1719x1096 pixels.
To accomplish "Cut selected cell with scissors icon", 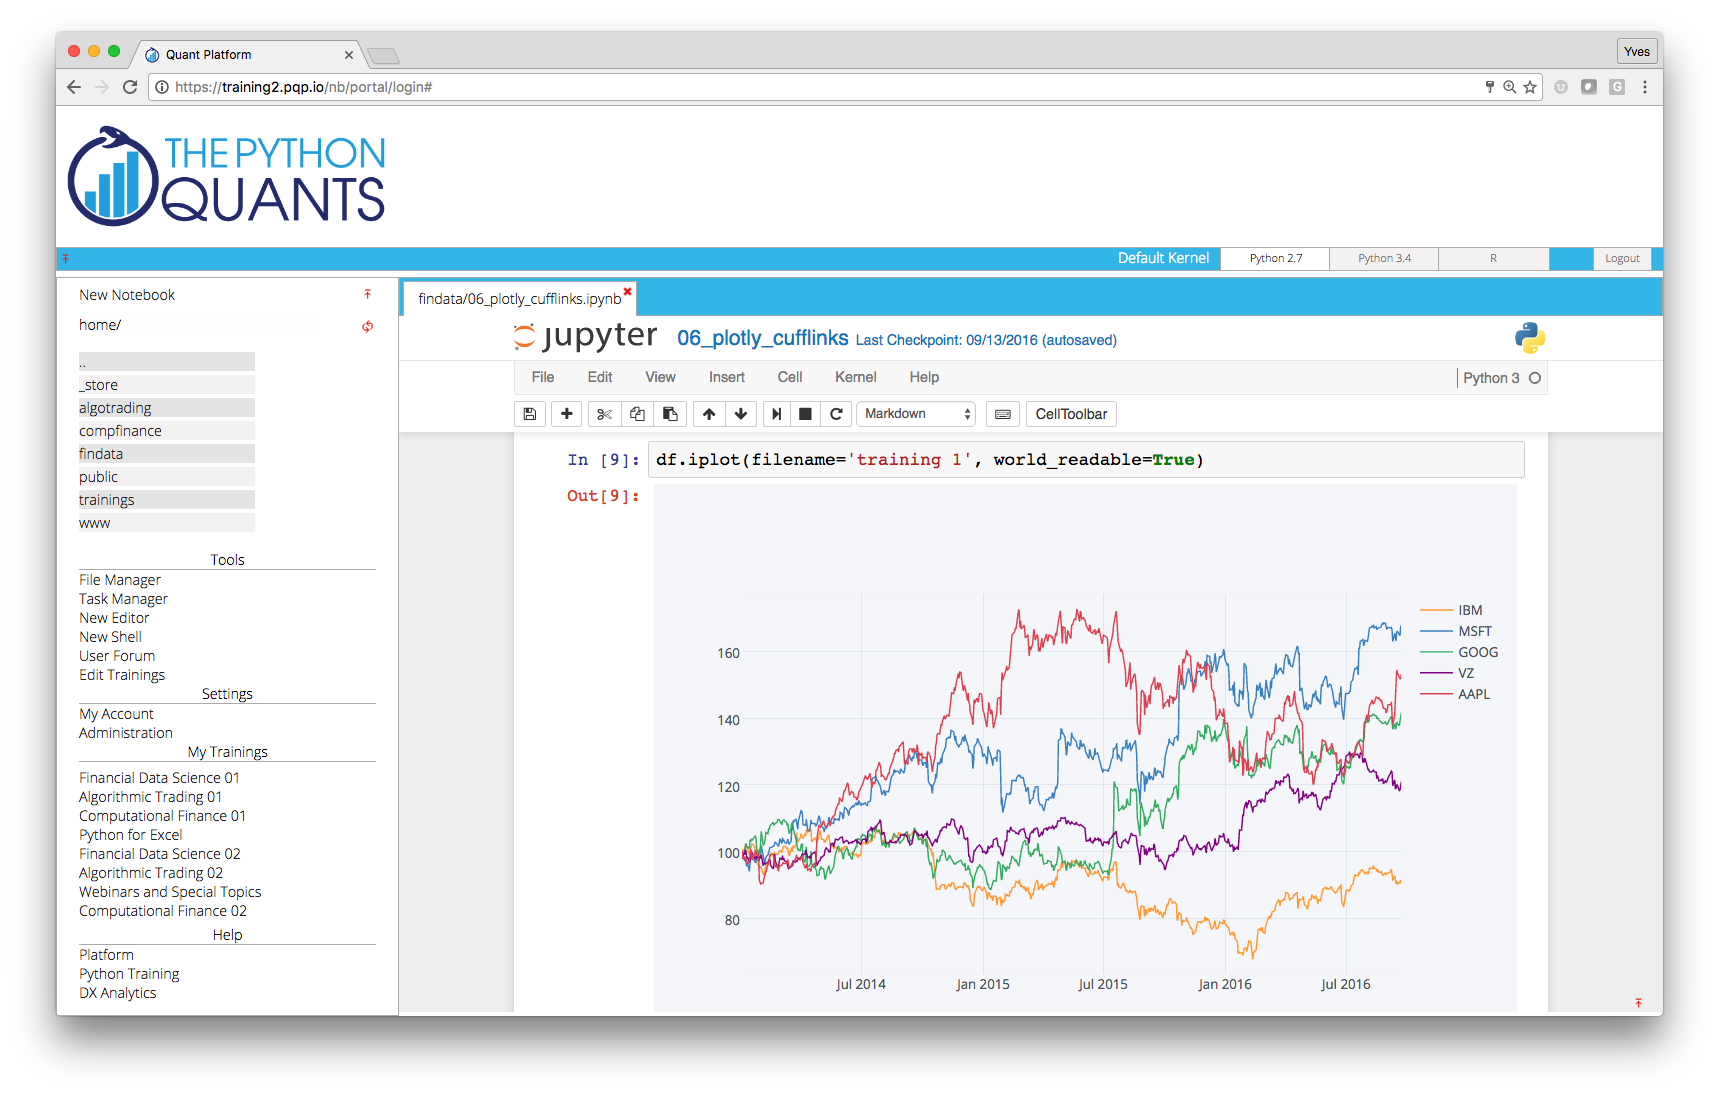I will click(604, 414).
